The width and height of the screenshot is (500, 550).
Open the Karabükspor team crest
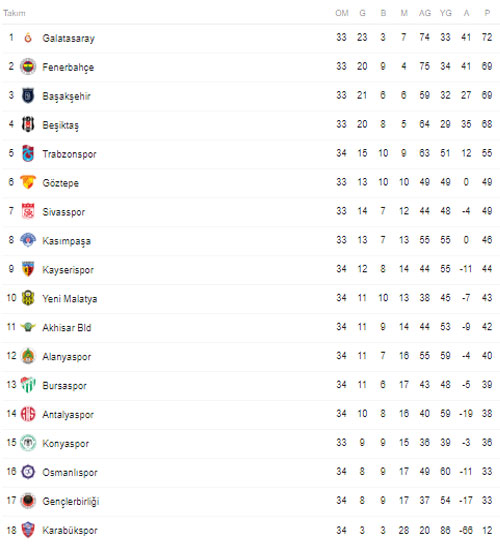[28, 530]
